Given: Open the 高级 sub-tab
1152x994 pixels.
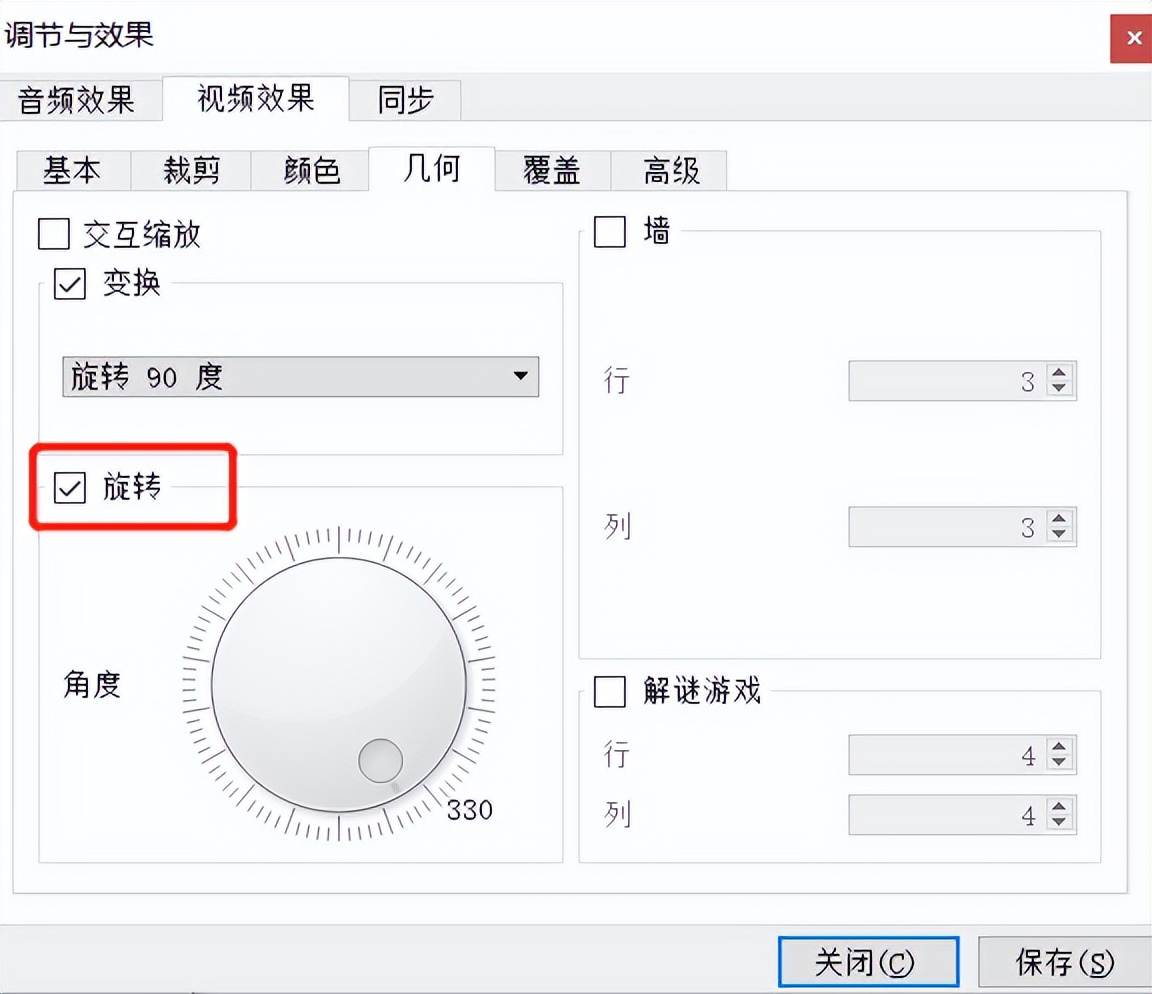Looking at the screenshot, I should click(670, 171).
